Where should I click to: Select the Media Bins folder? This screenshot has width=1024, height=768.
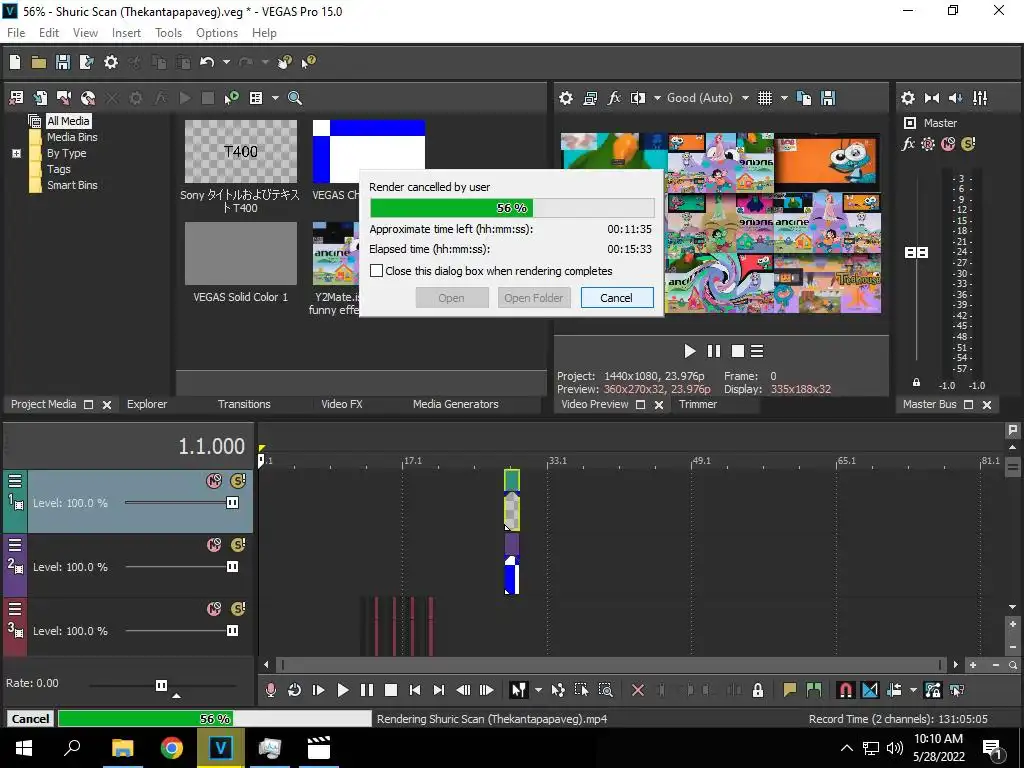72,137
